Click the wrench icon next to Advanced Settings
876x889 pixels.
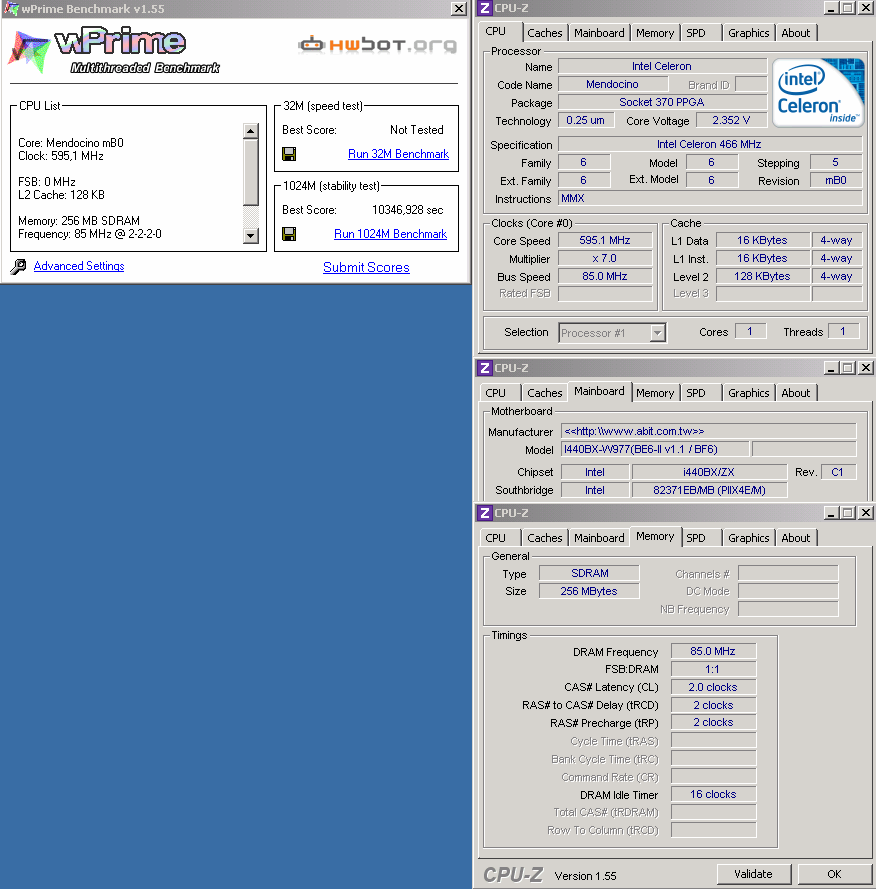(18, 266)
